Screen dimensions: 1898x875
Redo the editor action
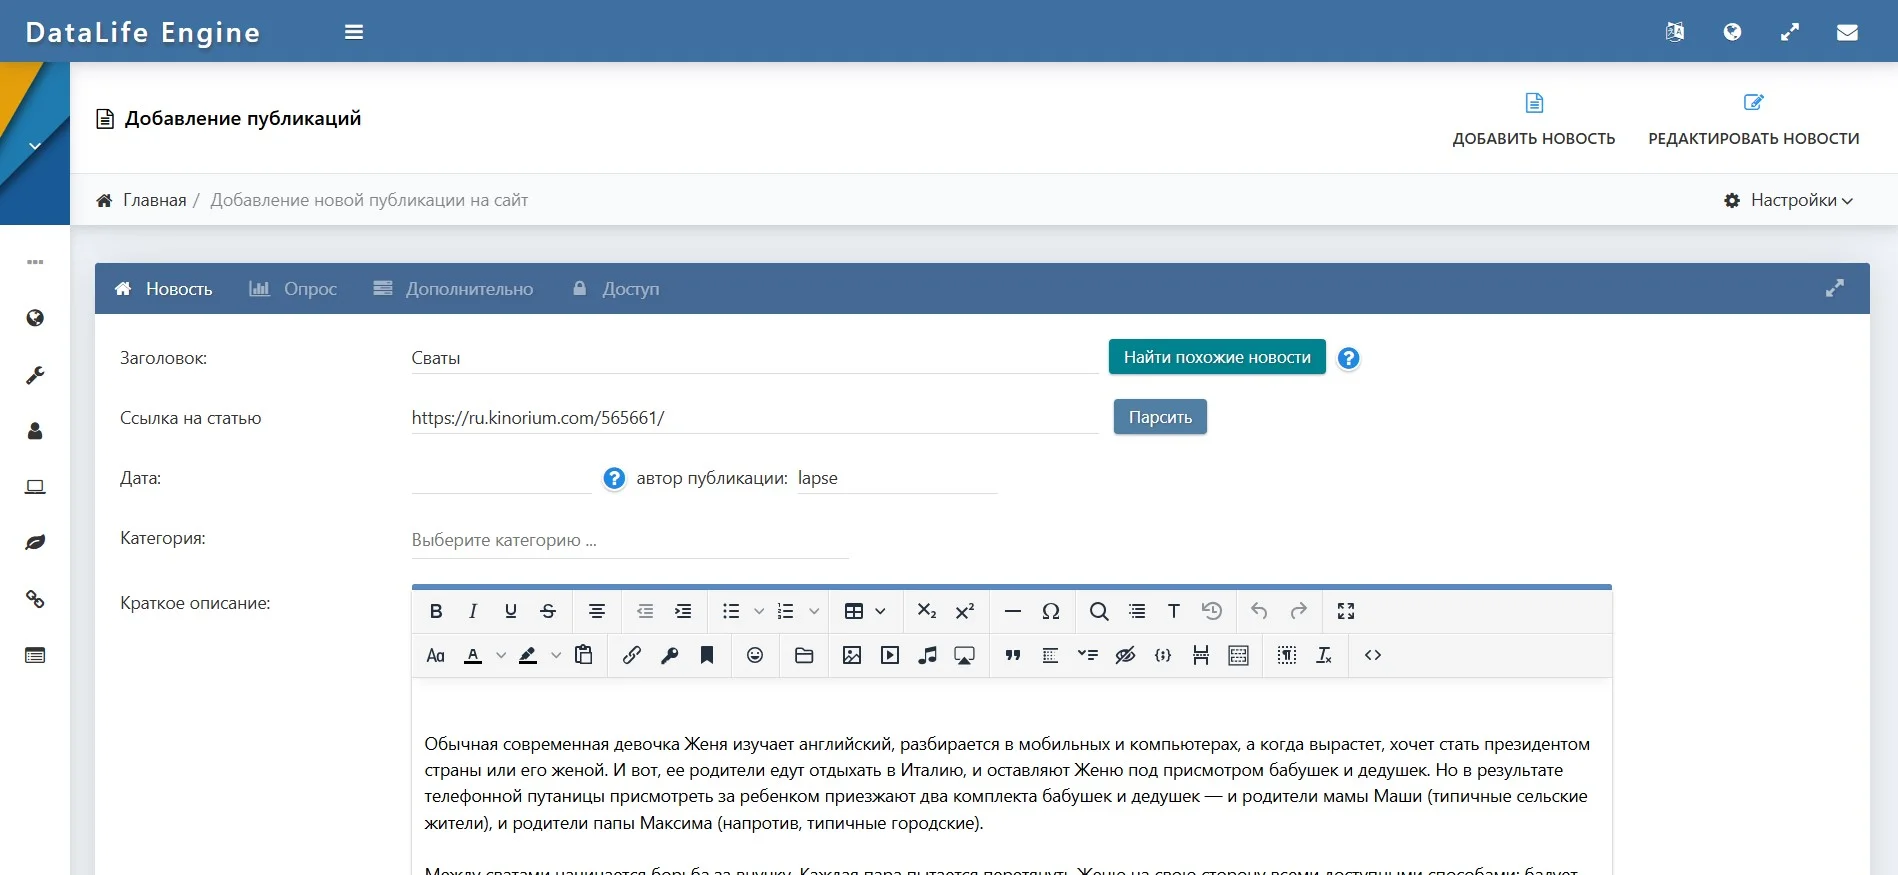1298,611
